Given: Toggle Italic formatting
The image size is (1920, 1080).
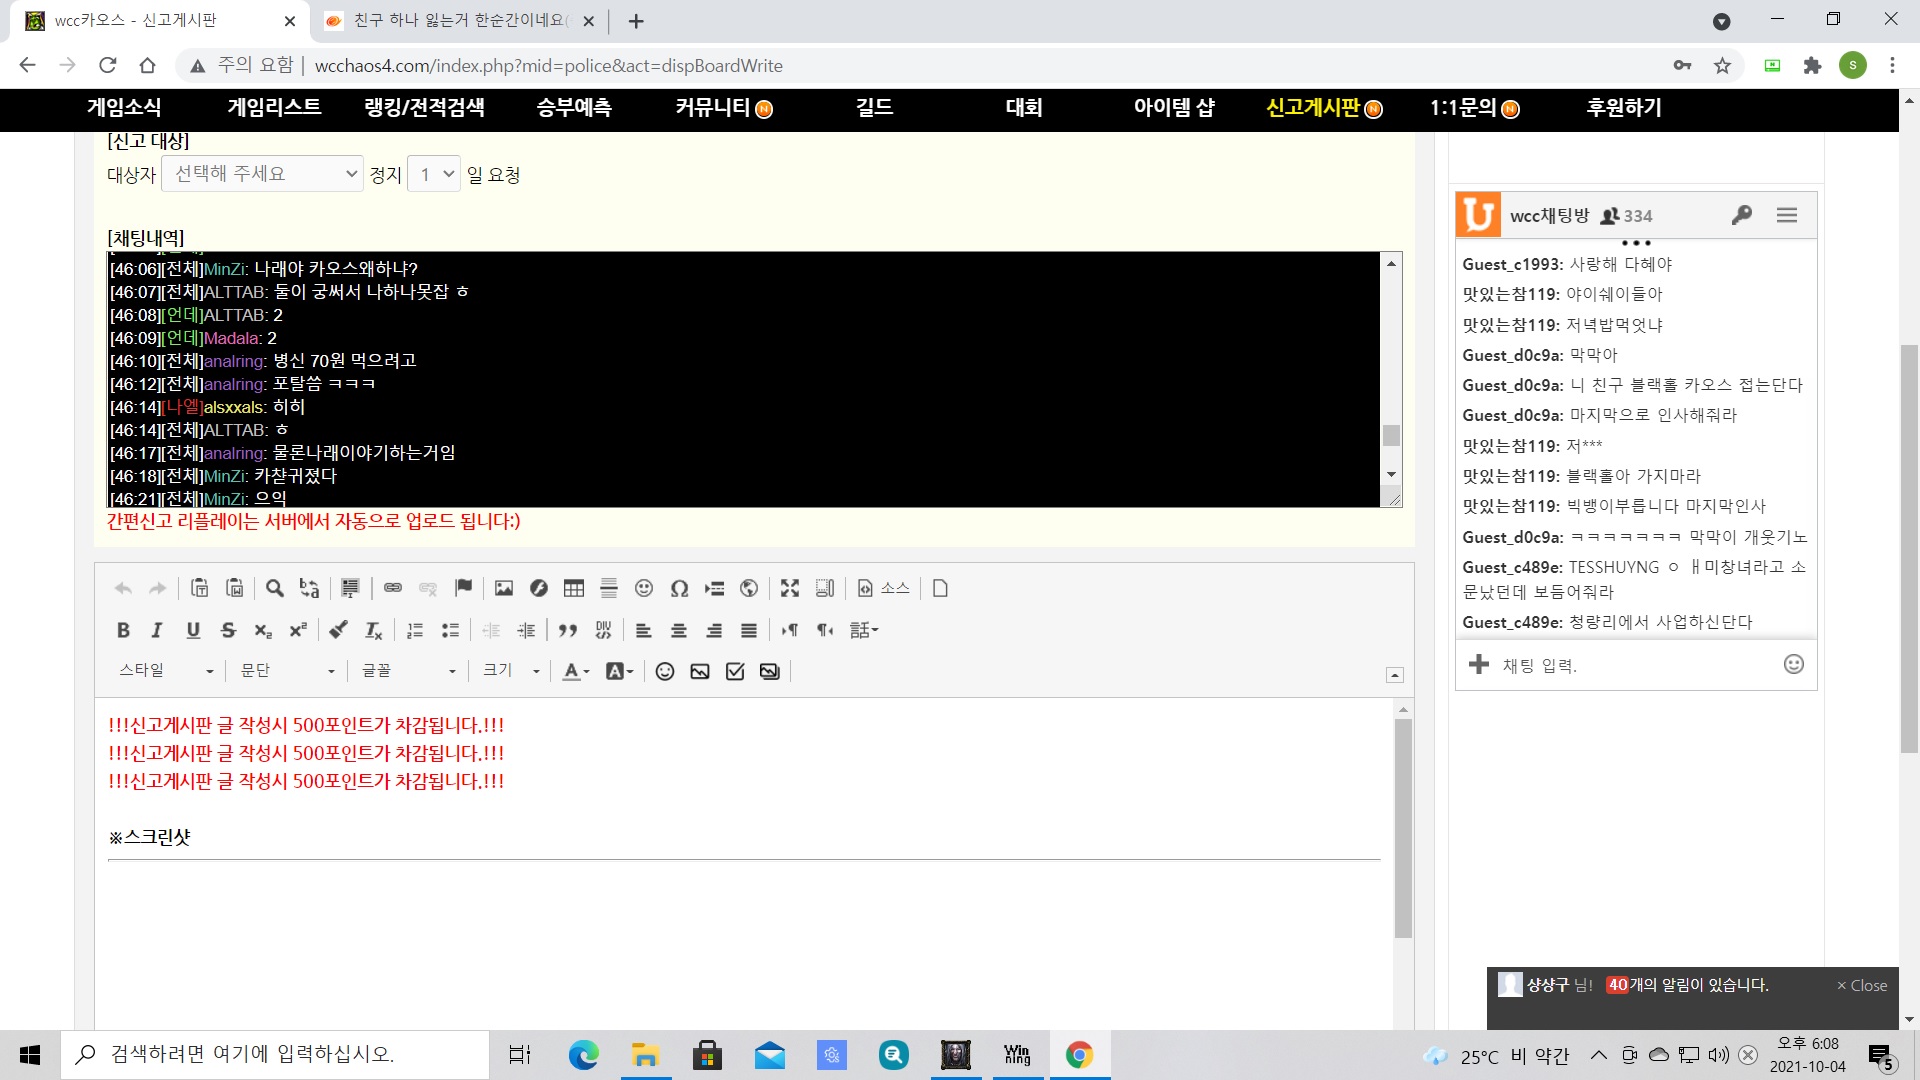Looking at the screenshot, I should click(157, 630).
